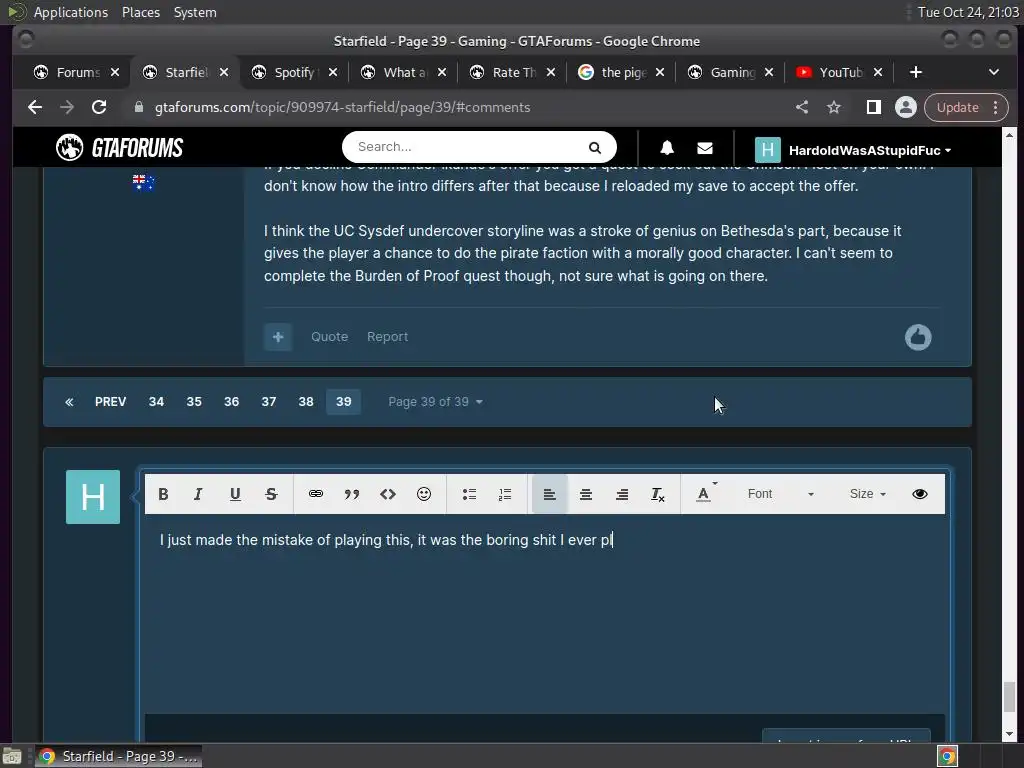Click the multiquote plus button

[278, 337]
